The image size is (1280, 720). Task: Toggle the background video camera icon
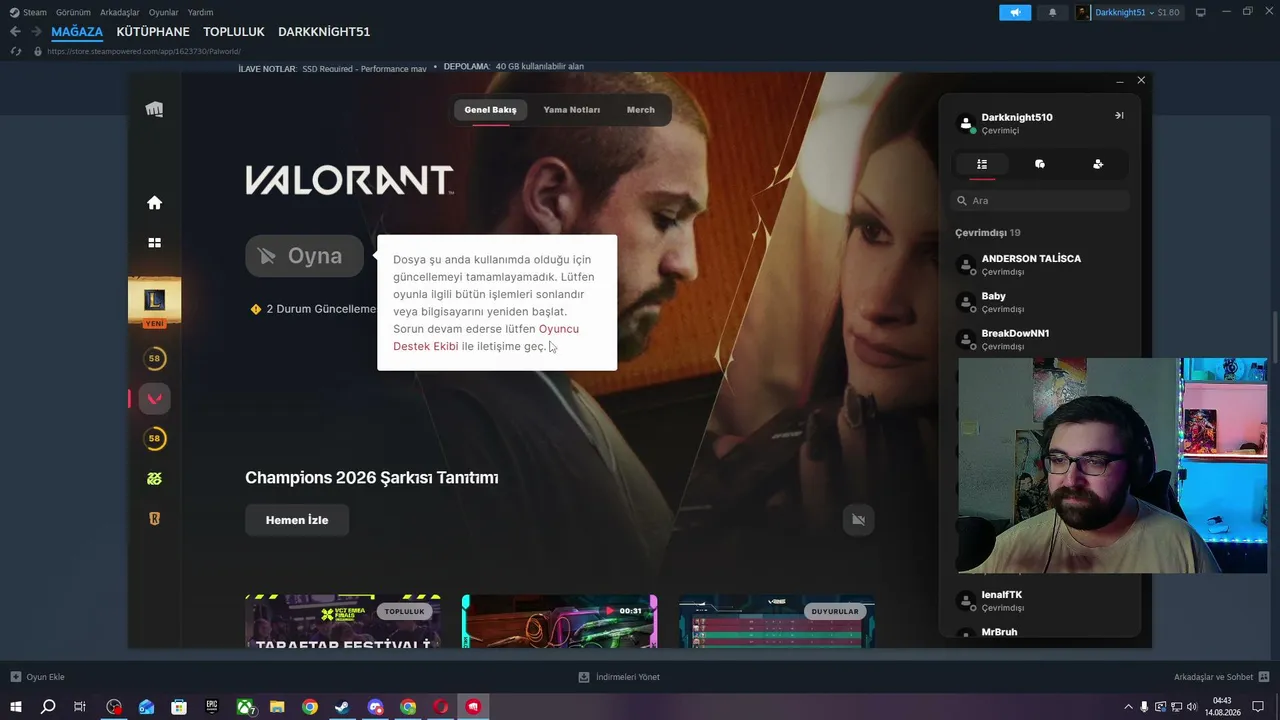pyautogui.click(x=858, y=520)
